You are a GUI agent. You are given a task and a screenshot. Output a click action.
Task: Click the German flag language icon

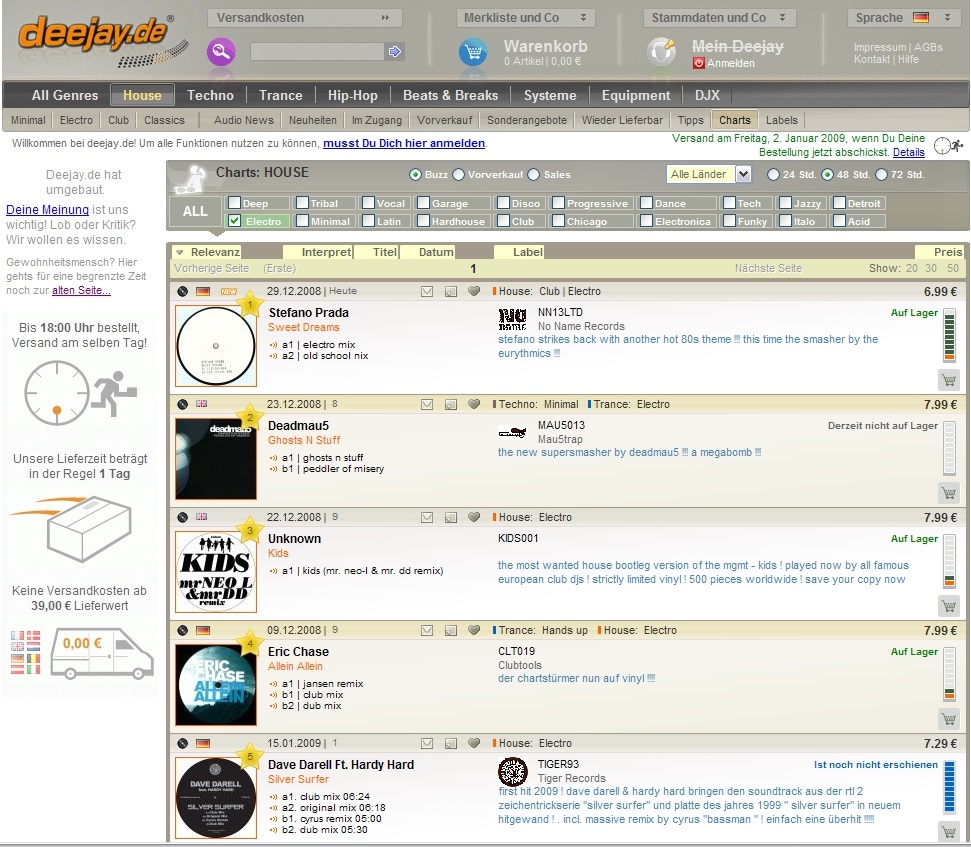(x=921, y=17)
